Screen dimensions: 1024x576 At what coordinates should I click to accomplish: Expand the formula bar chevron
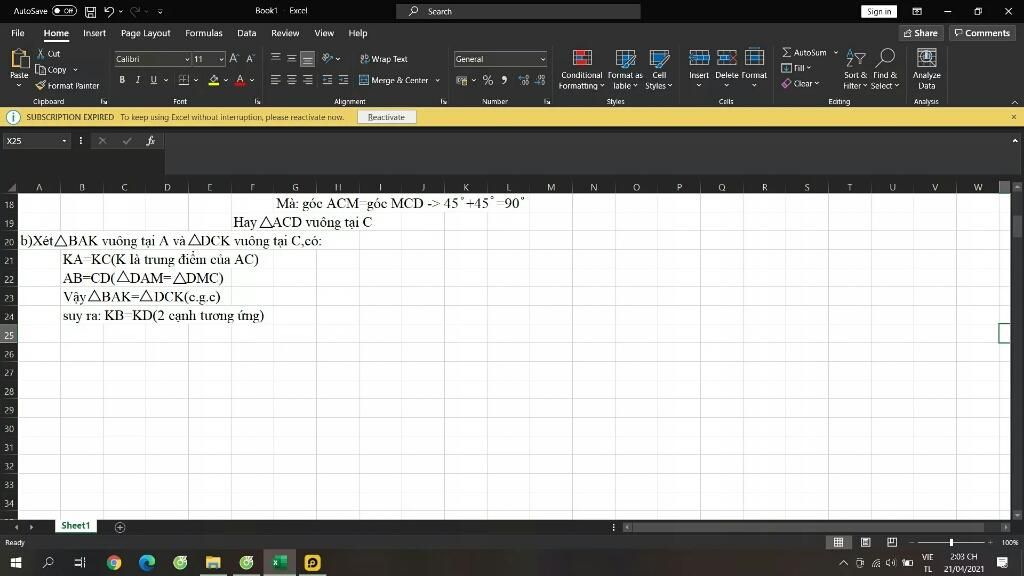pos(1015,140)
